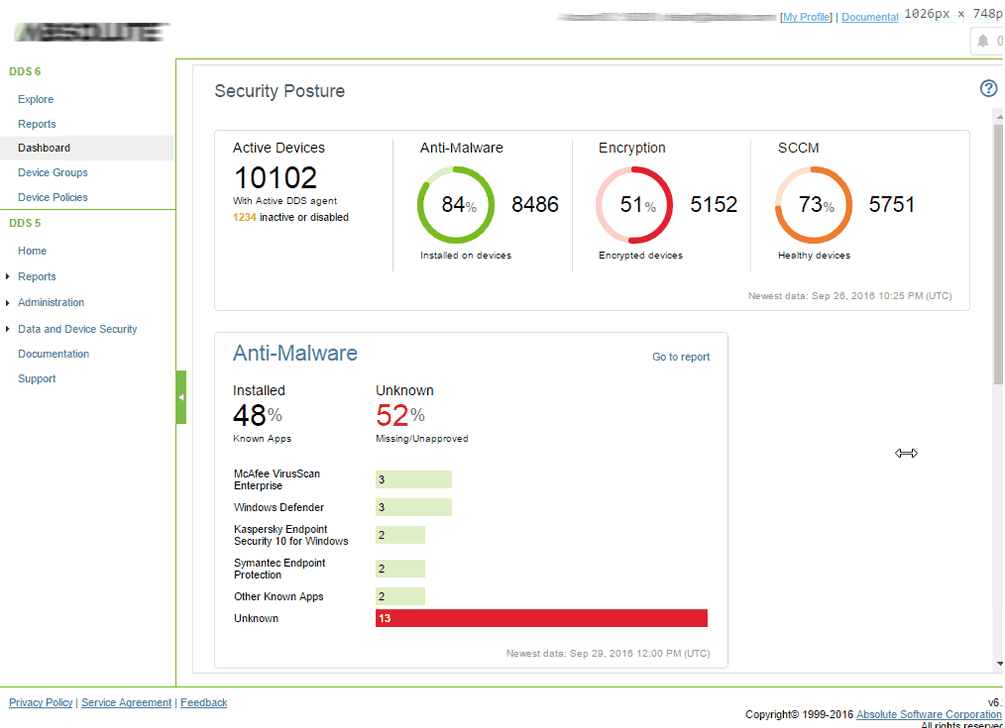Click the Anti-Malware 84% donut gauge
Screen dimensions: 1005x728
point(456,204)
